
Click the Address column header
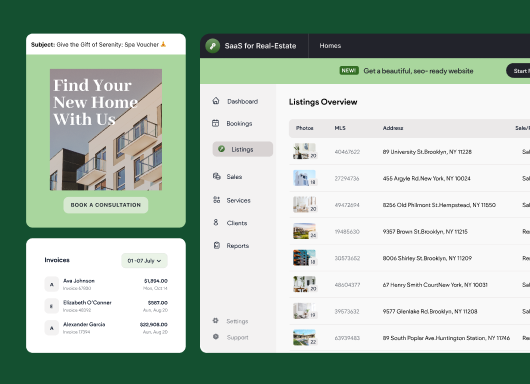tap(393, 128)
